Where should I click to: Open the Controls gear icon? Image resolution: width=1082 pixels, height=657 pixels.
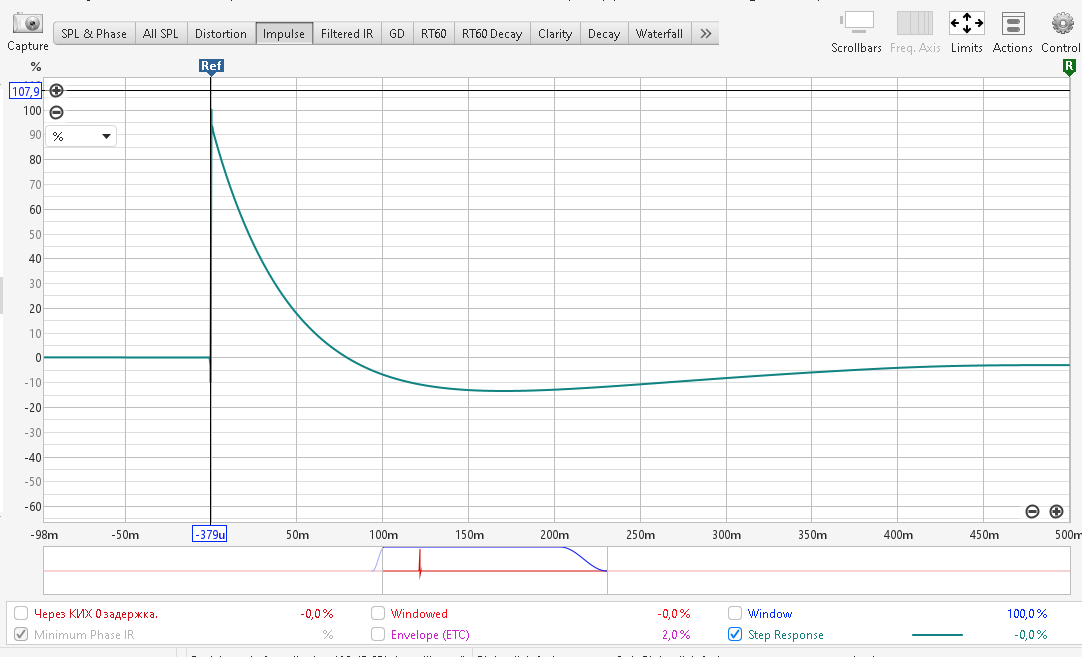coord(1061,23)
